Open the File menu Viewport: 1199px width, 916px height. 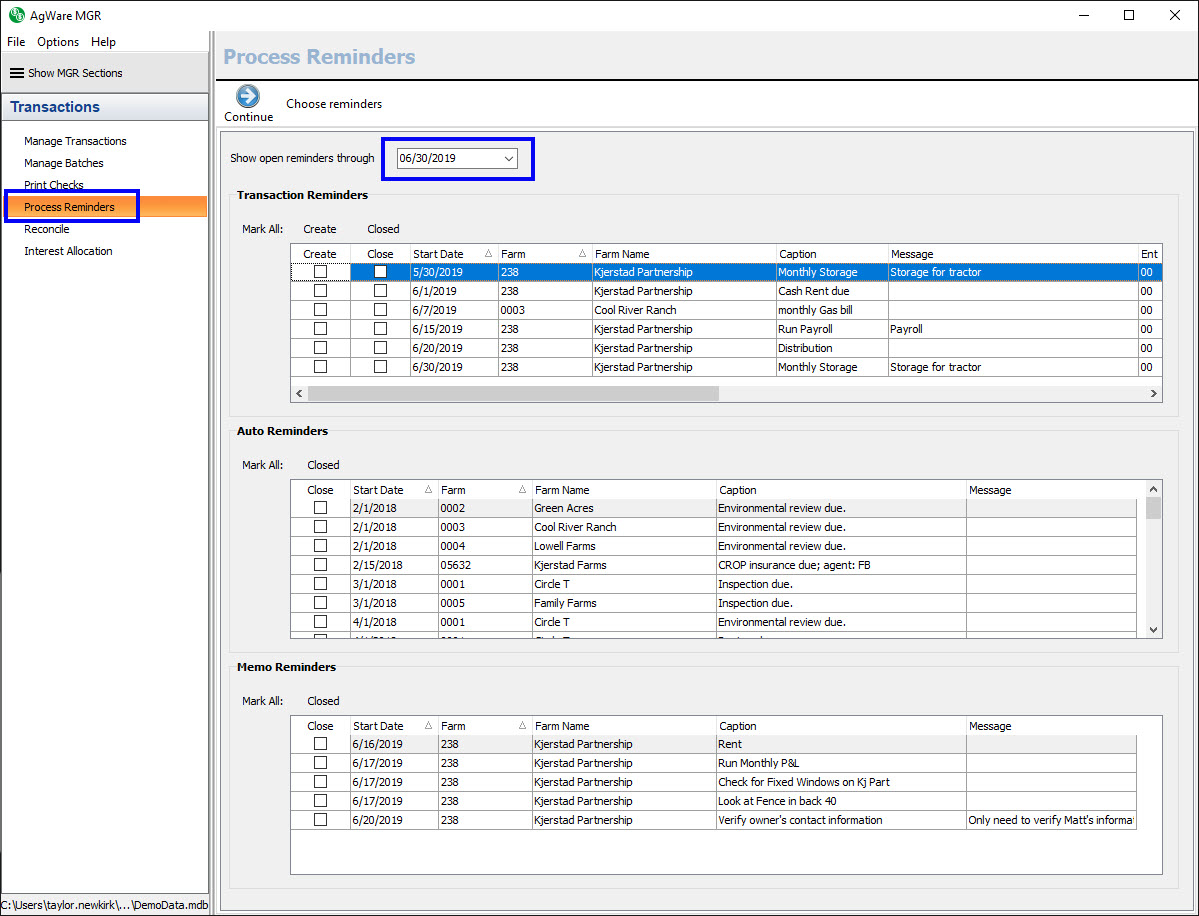pyautogui.click(x=16, y=42)
